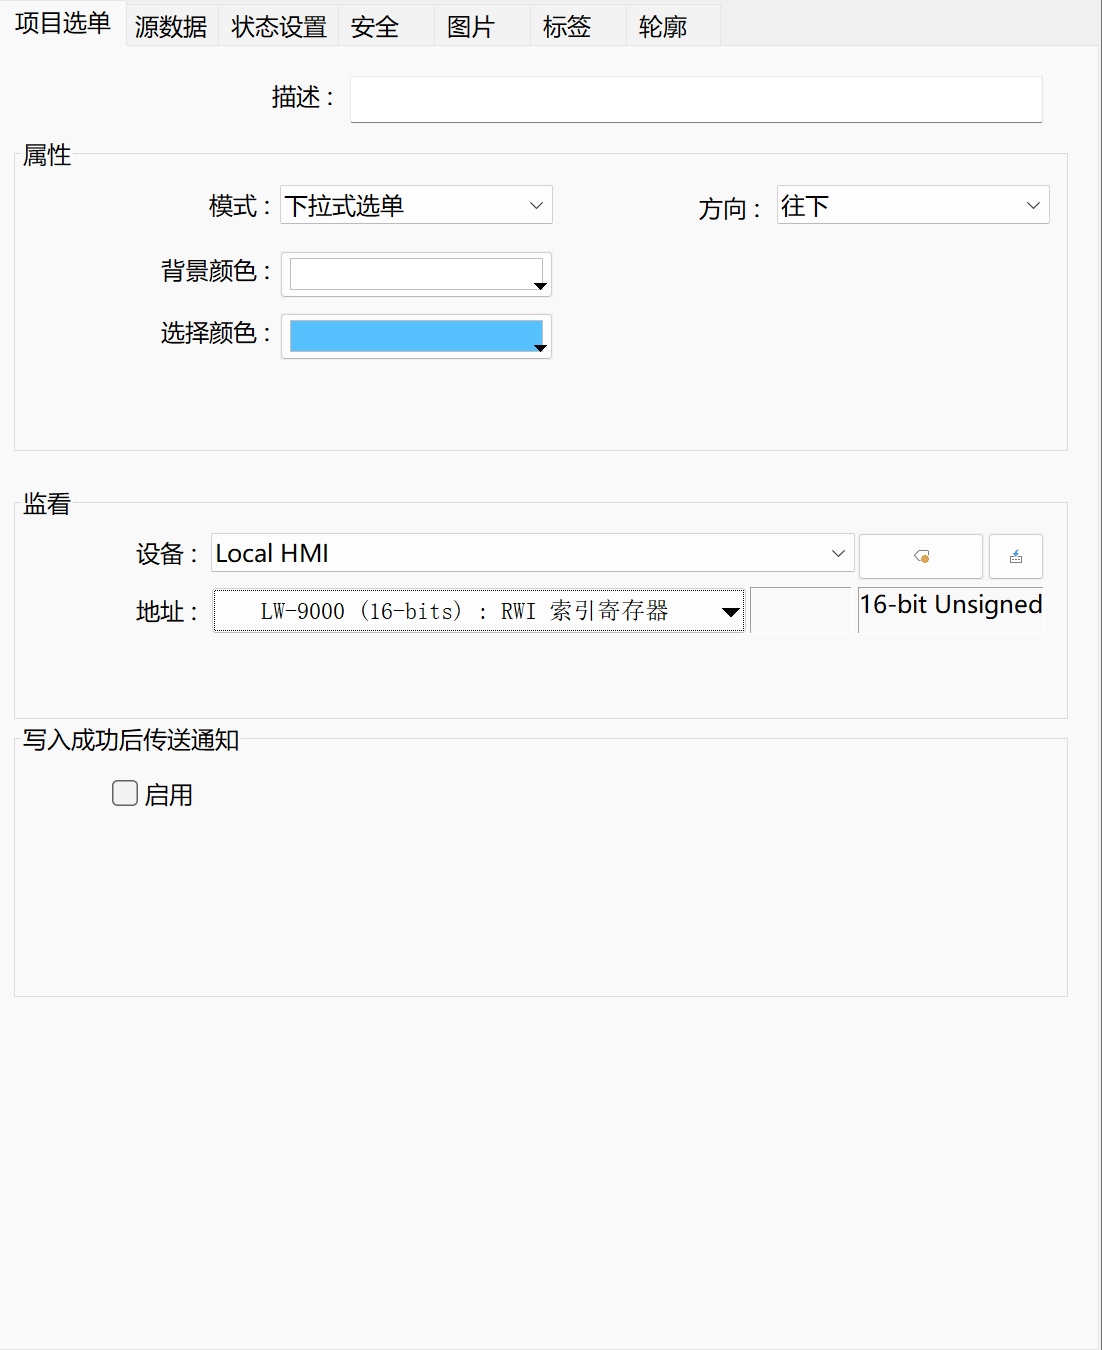Image resolution: width=1102 pixels, height=1350 pixels.
Task: Select the 项目选单 tab
Action: pyautogui.click(x=62, y=24)
